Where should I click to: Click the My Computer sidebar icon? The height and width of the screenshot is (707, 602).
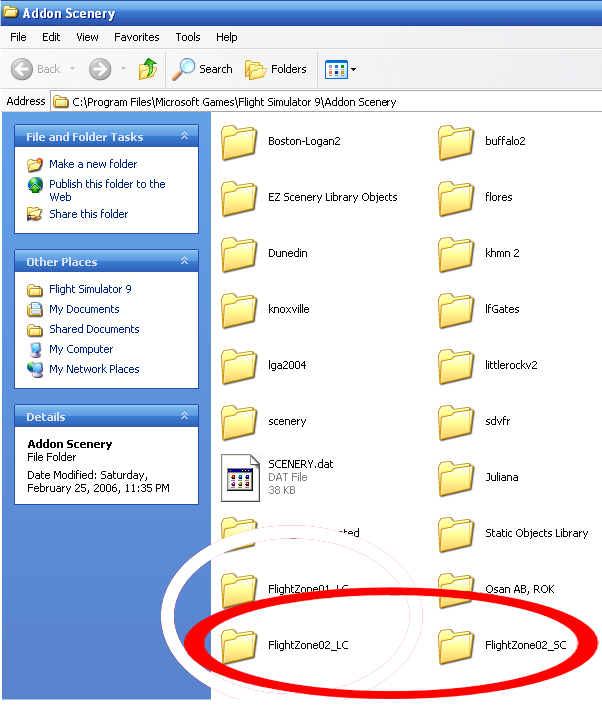35,349
